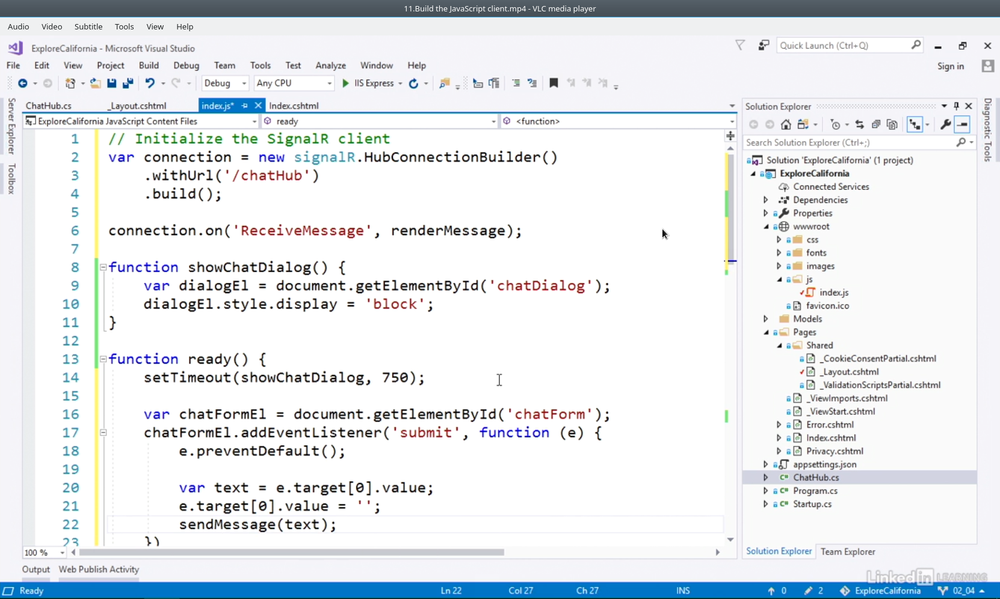The width and height of the screenshot is (1000, 599).
Task: Open the VLC Subtitle menu
Action: click(88, 27)
